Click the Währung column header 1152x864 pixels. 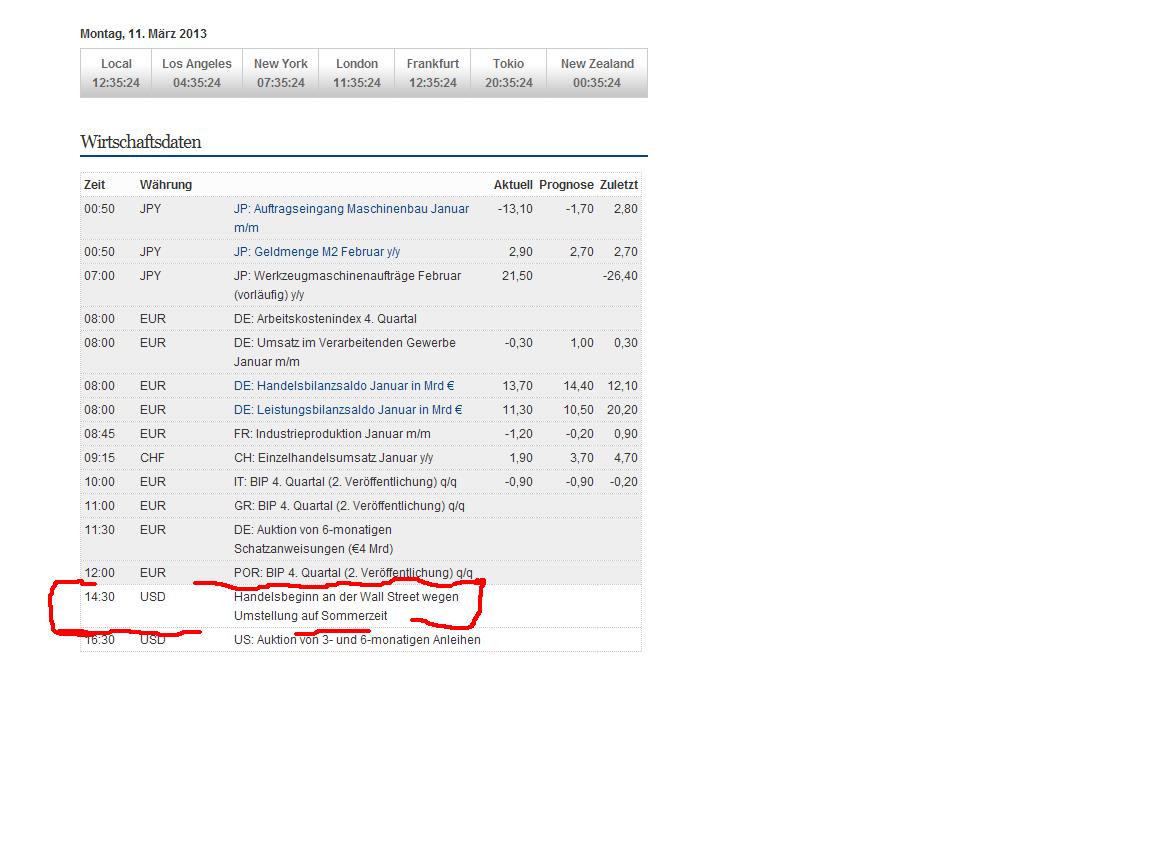[166, 185]
